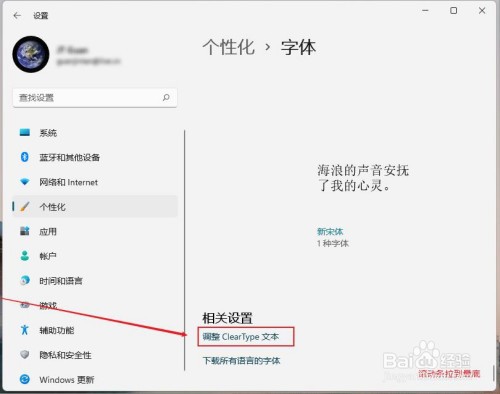Click the Bluetooth icon in sidebar

25,157
